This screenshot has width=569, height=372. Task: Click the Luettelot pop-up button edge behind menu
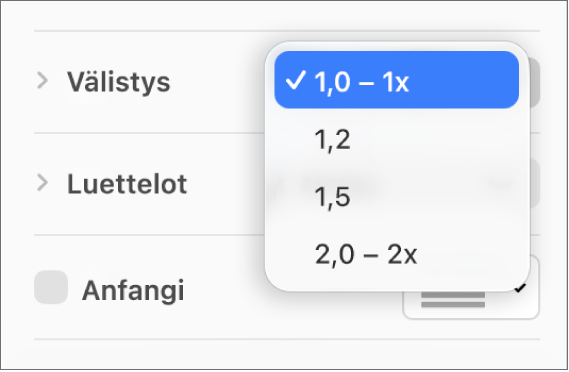click(535, 184)
